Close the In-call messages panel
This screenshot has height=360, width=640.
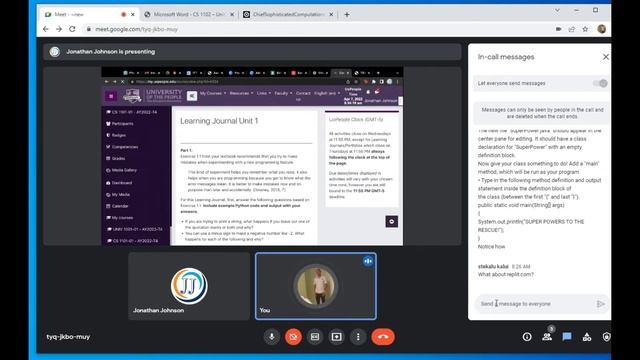click(x=606, y=57)
